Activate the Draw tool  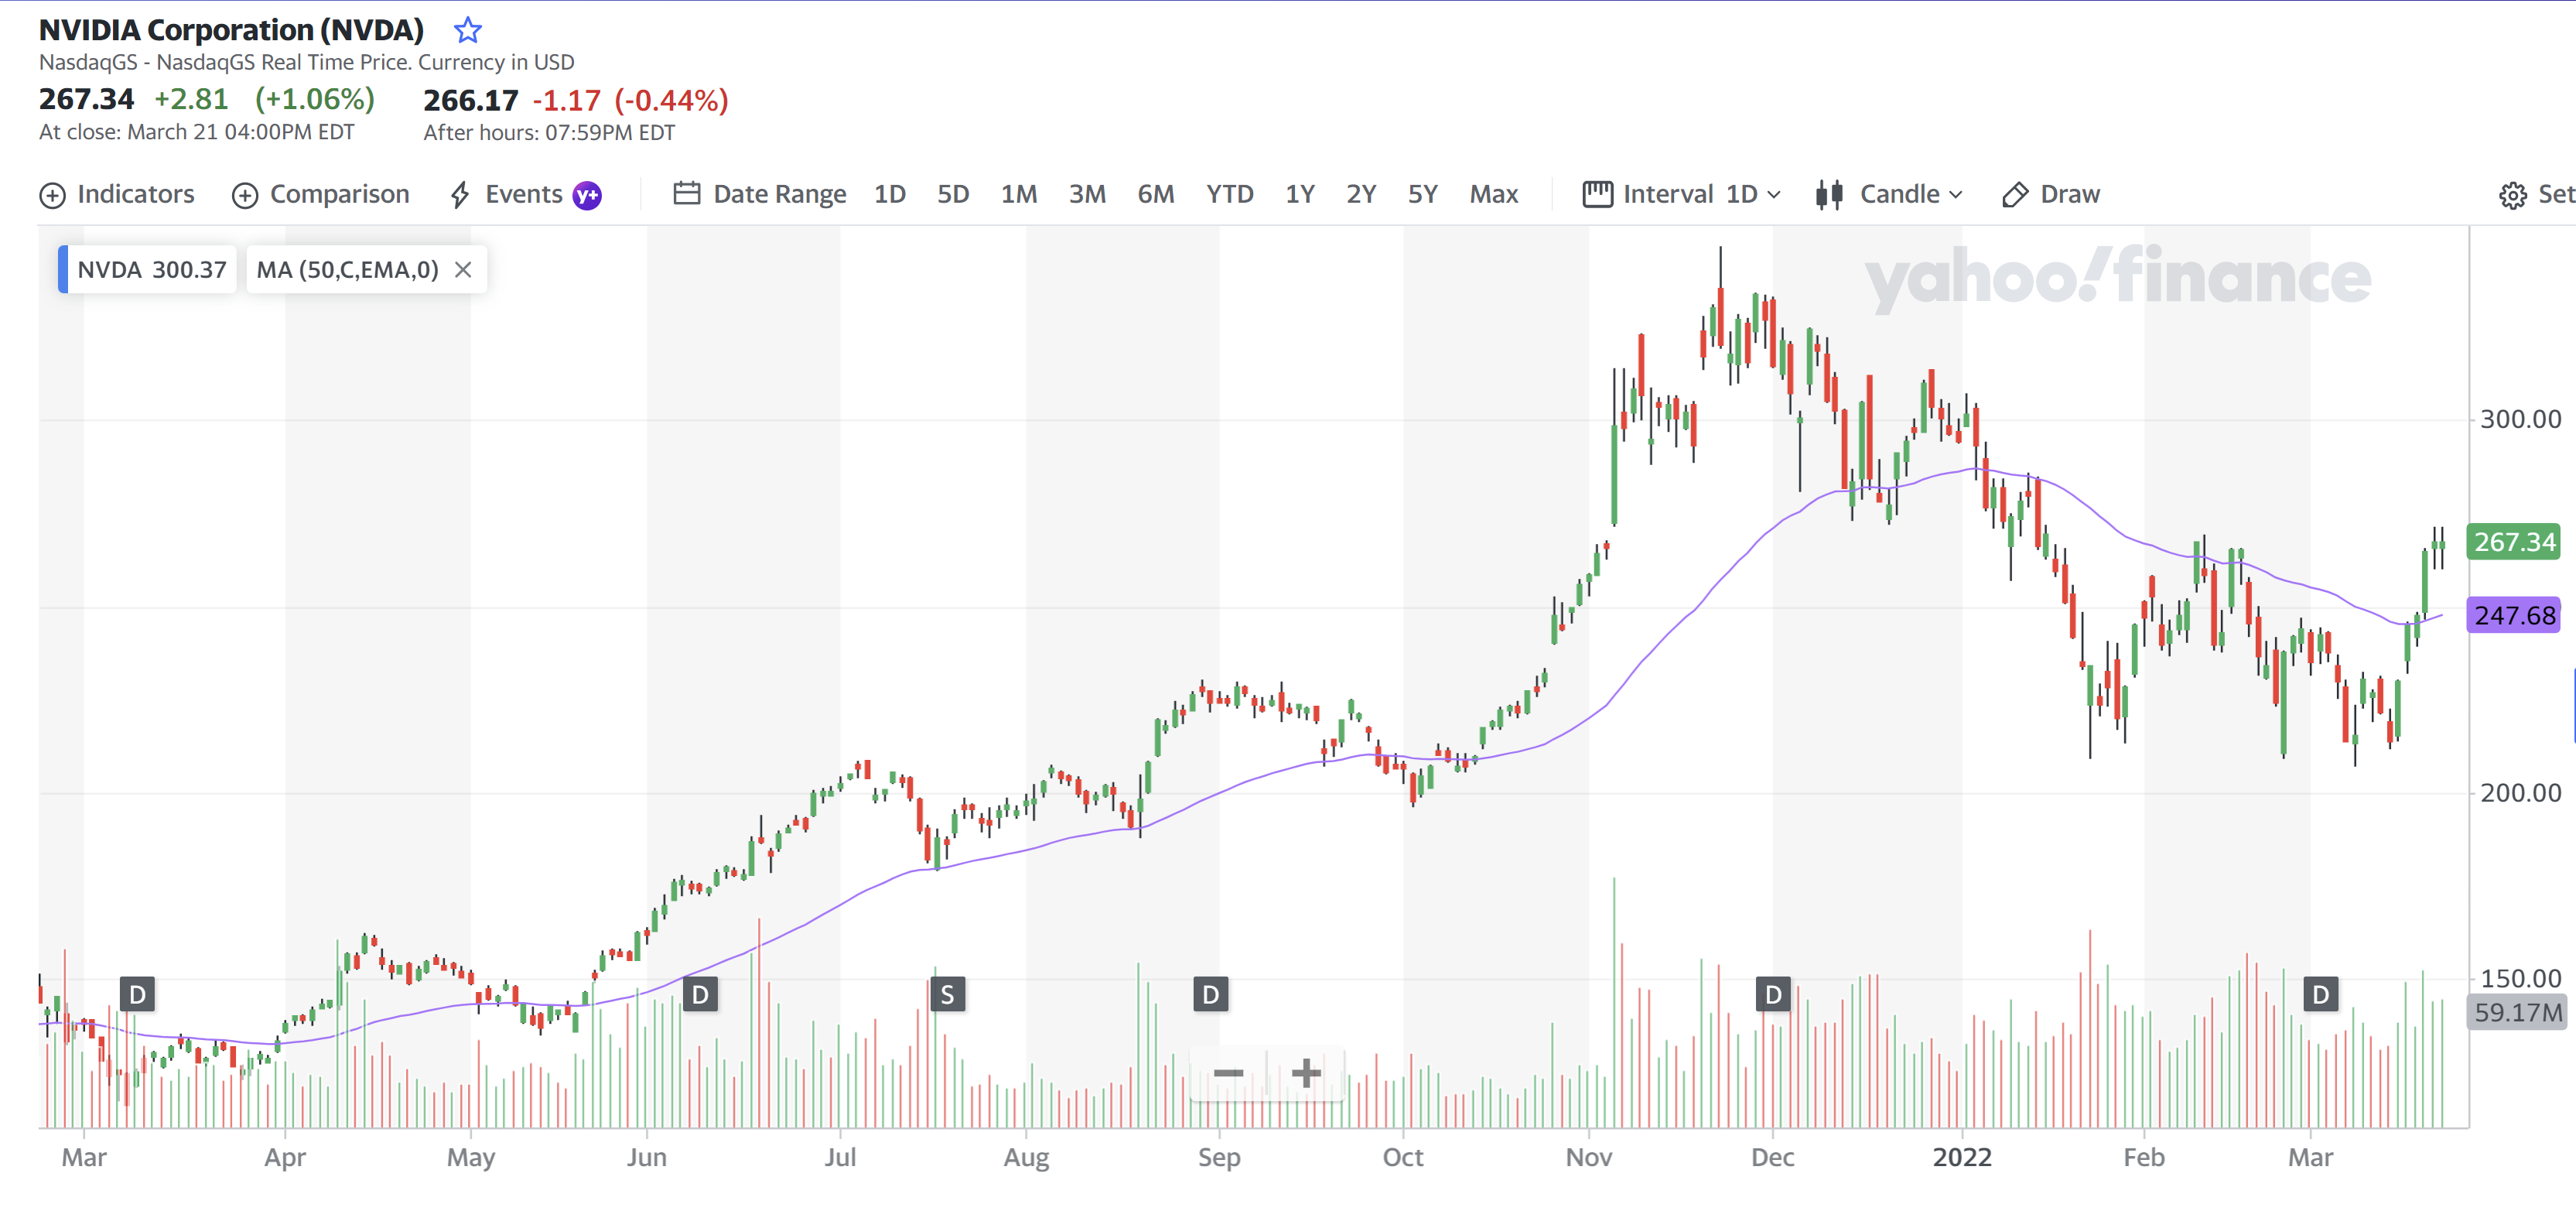click(2051, 194)
